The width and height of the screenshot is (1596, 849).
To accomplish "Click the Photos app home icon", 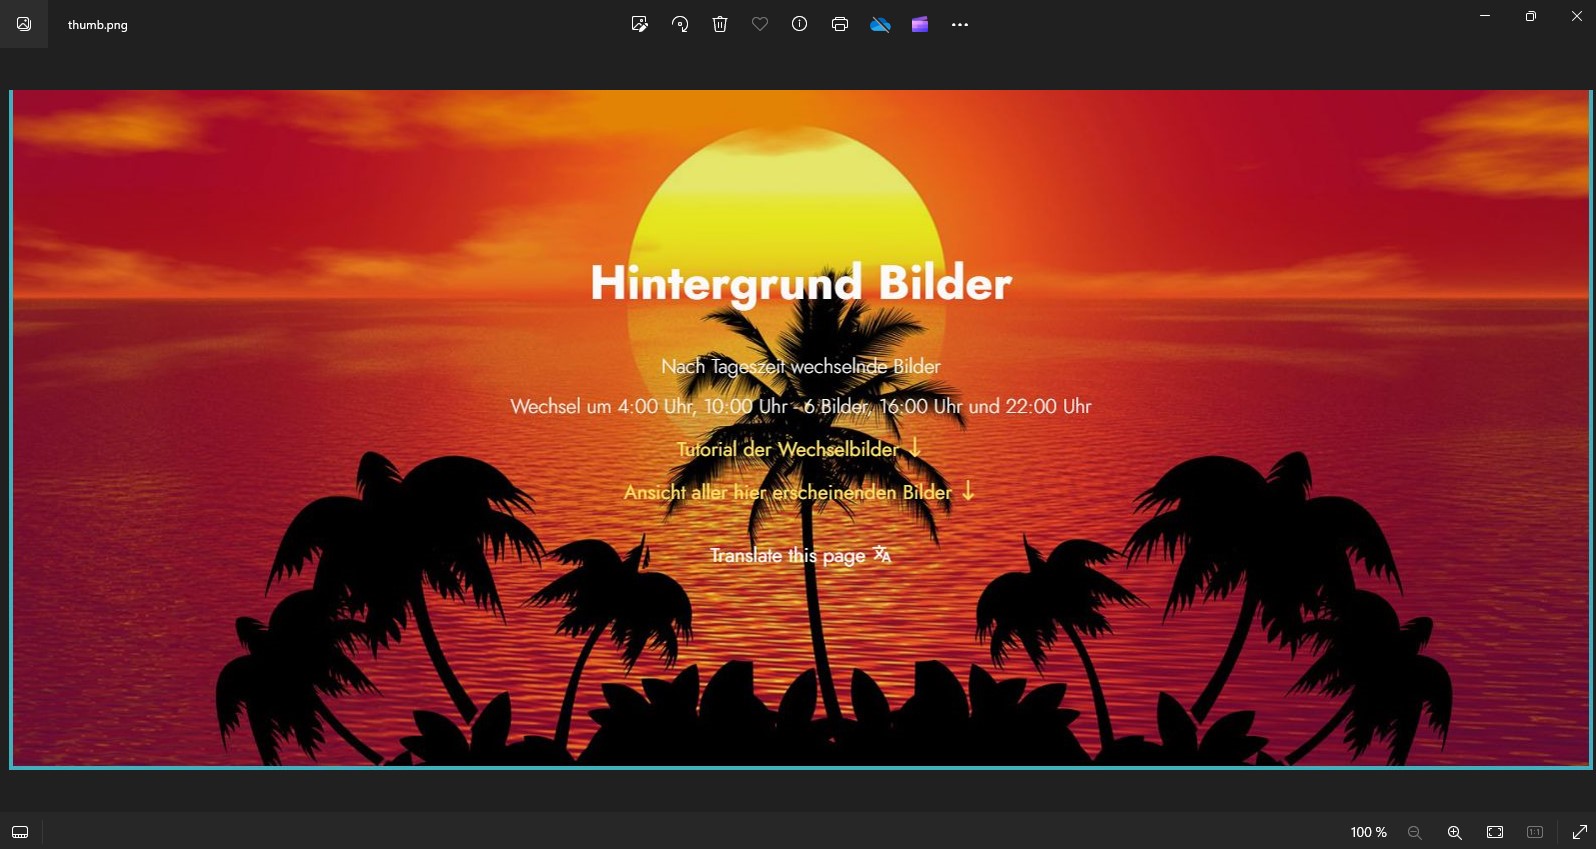I will coord(24,24).
